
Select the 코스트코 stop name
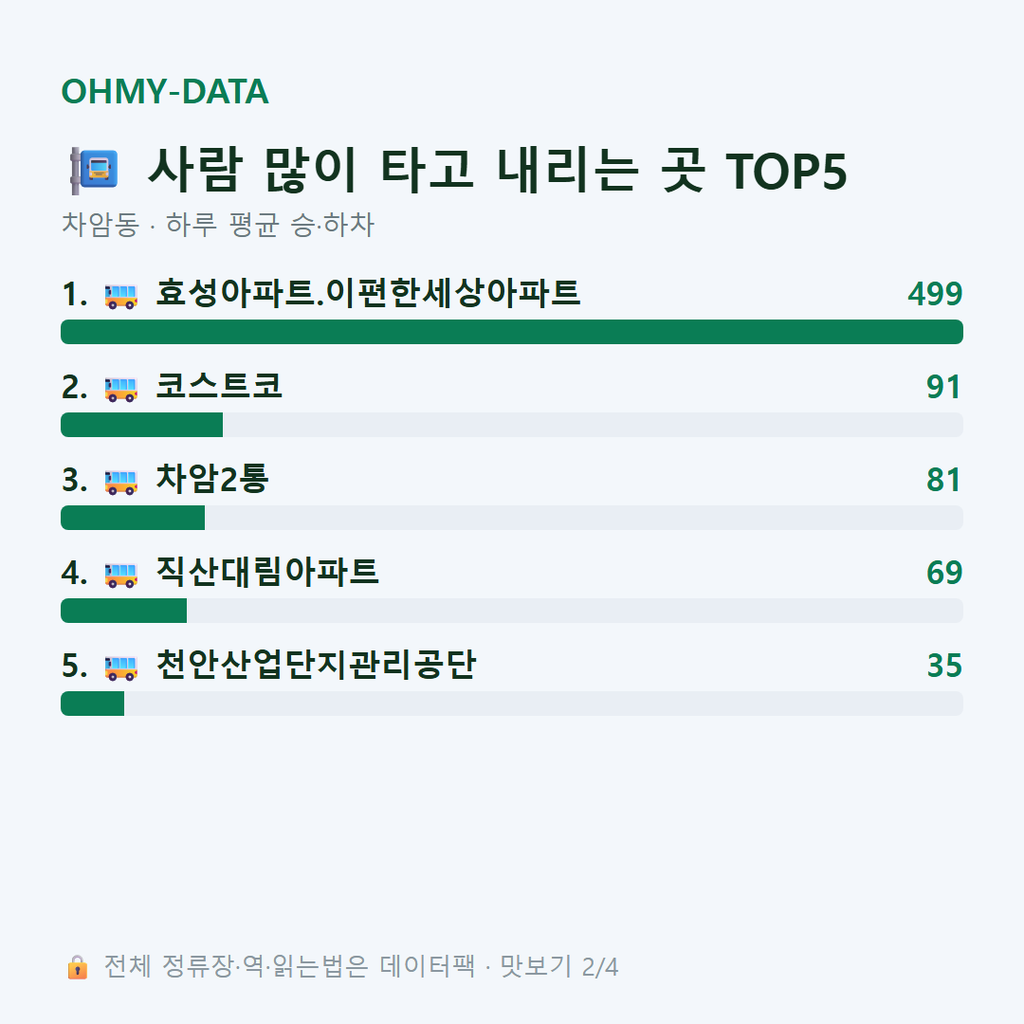[x=219, y=386]
